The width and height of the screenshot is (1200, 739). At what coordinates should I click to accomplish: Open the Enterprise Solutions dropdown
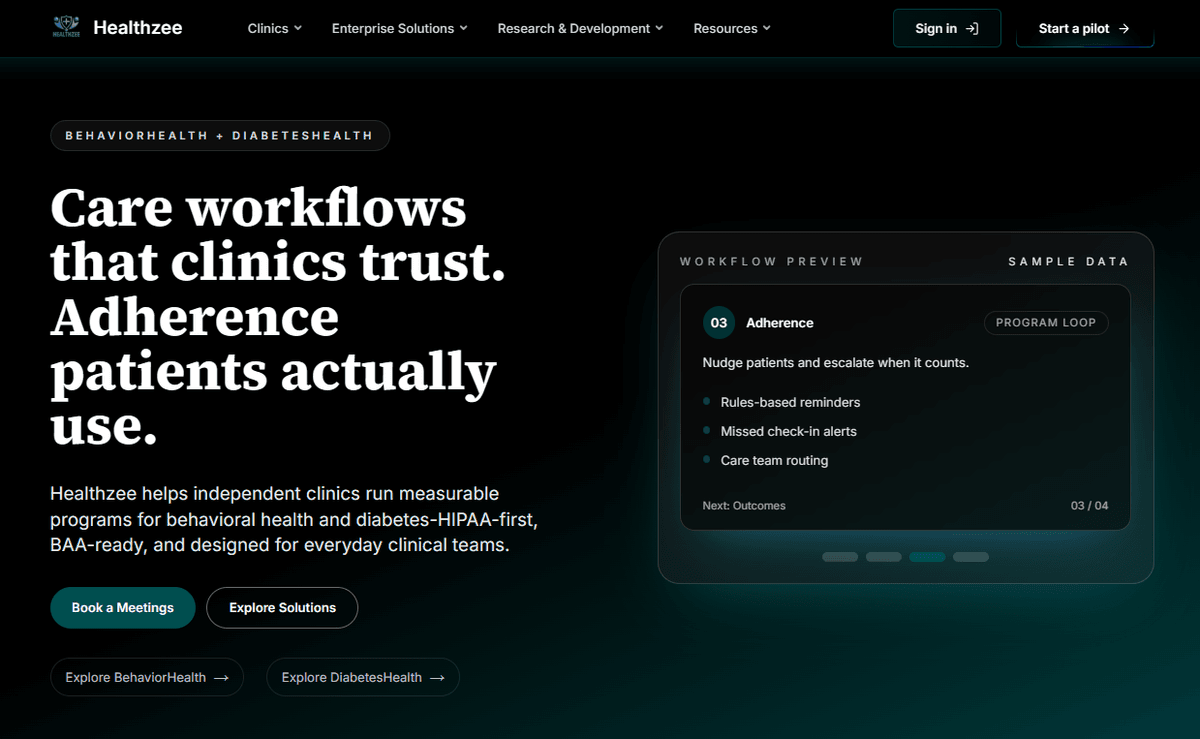[x=399, y=29]
